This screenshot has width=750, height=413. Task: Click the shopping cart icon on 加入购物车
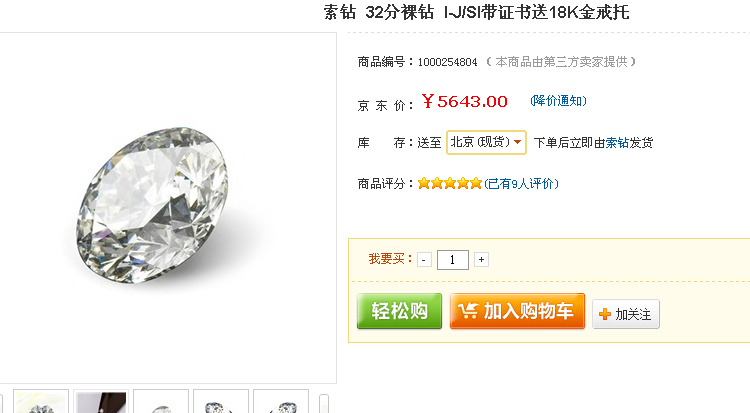tap(467, 311)
